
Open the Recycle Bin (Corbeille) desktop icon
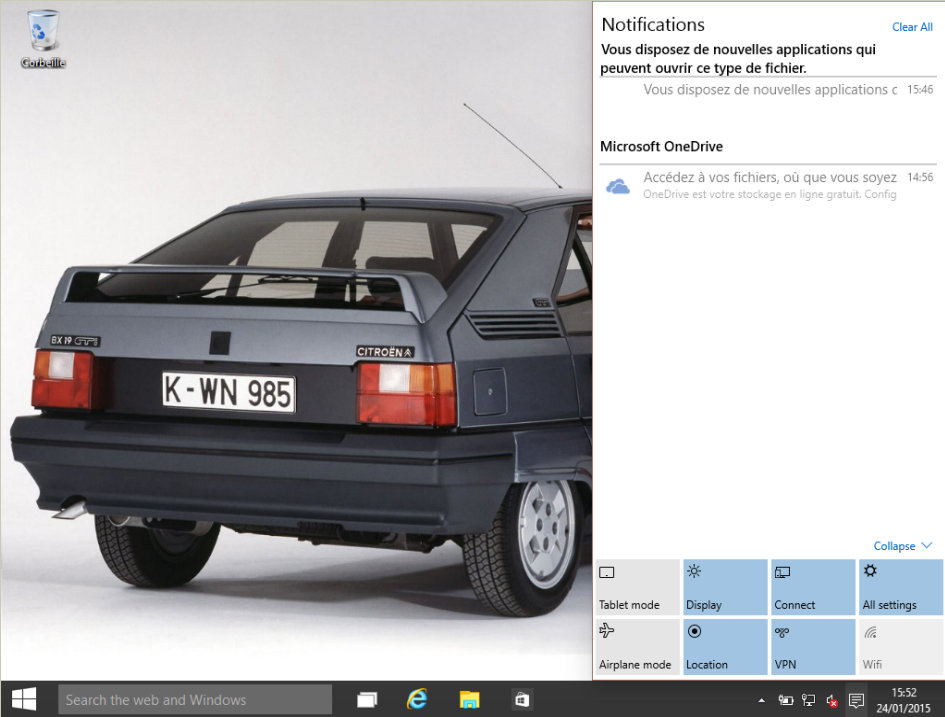(x=43, y=38)
